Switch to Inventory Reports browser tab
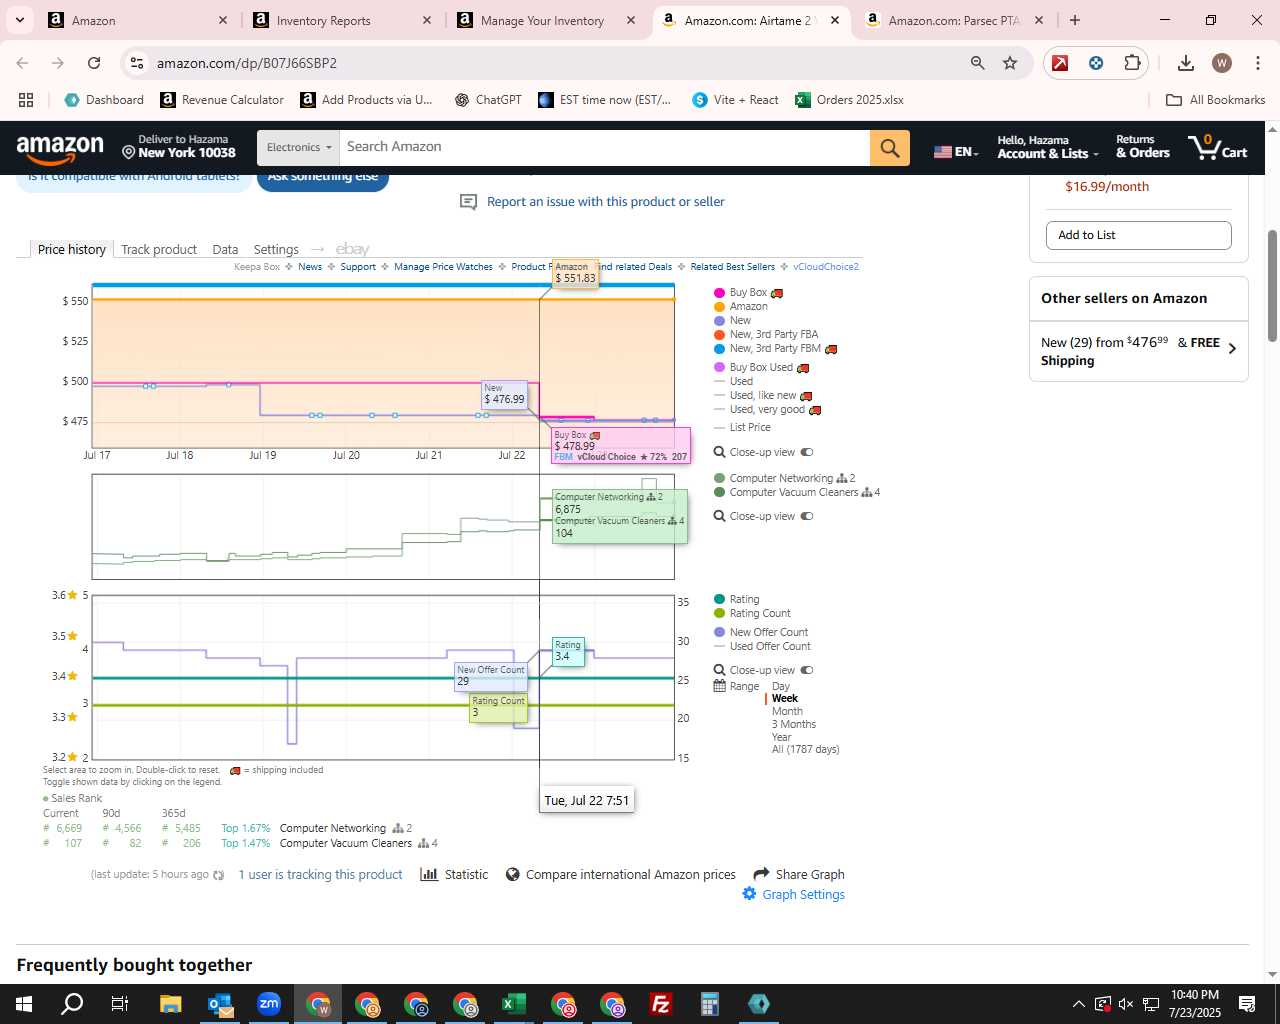Viewport: 1280px width, 1024px height. pyautogui.click(x=344, y=20)
